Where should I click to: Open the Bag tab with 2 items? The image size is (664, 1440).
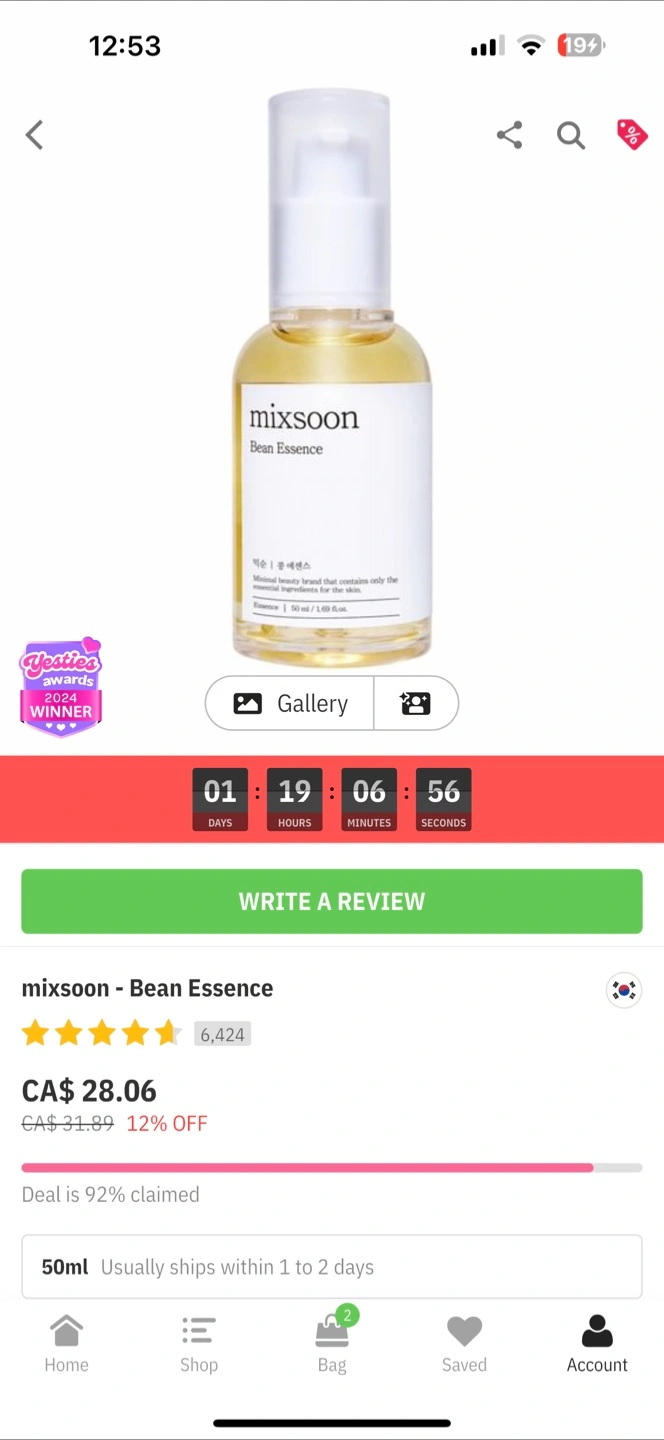(332, 1342)
